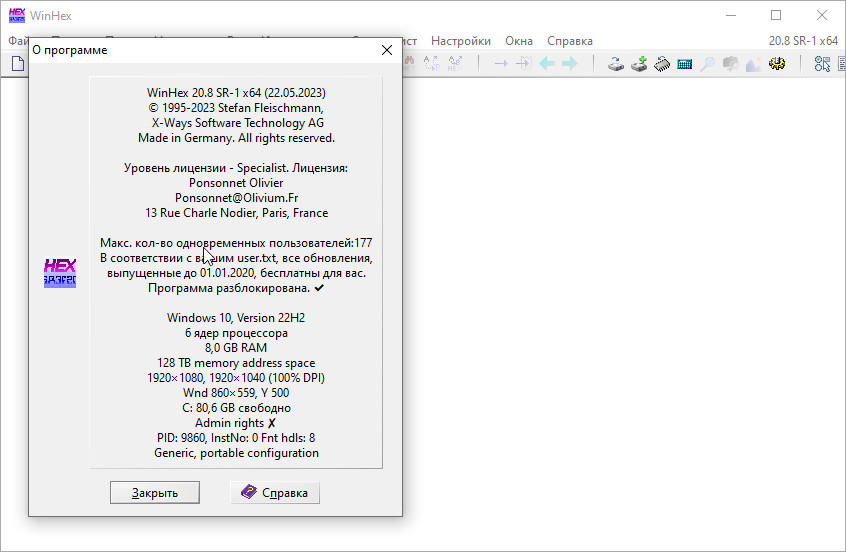Click the PID: 9860 line
The width and height of the screenshot is (846, 552).
236,438
